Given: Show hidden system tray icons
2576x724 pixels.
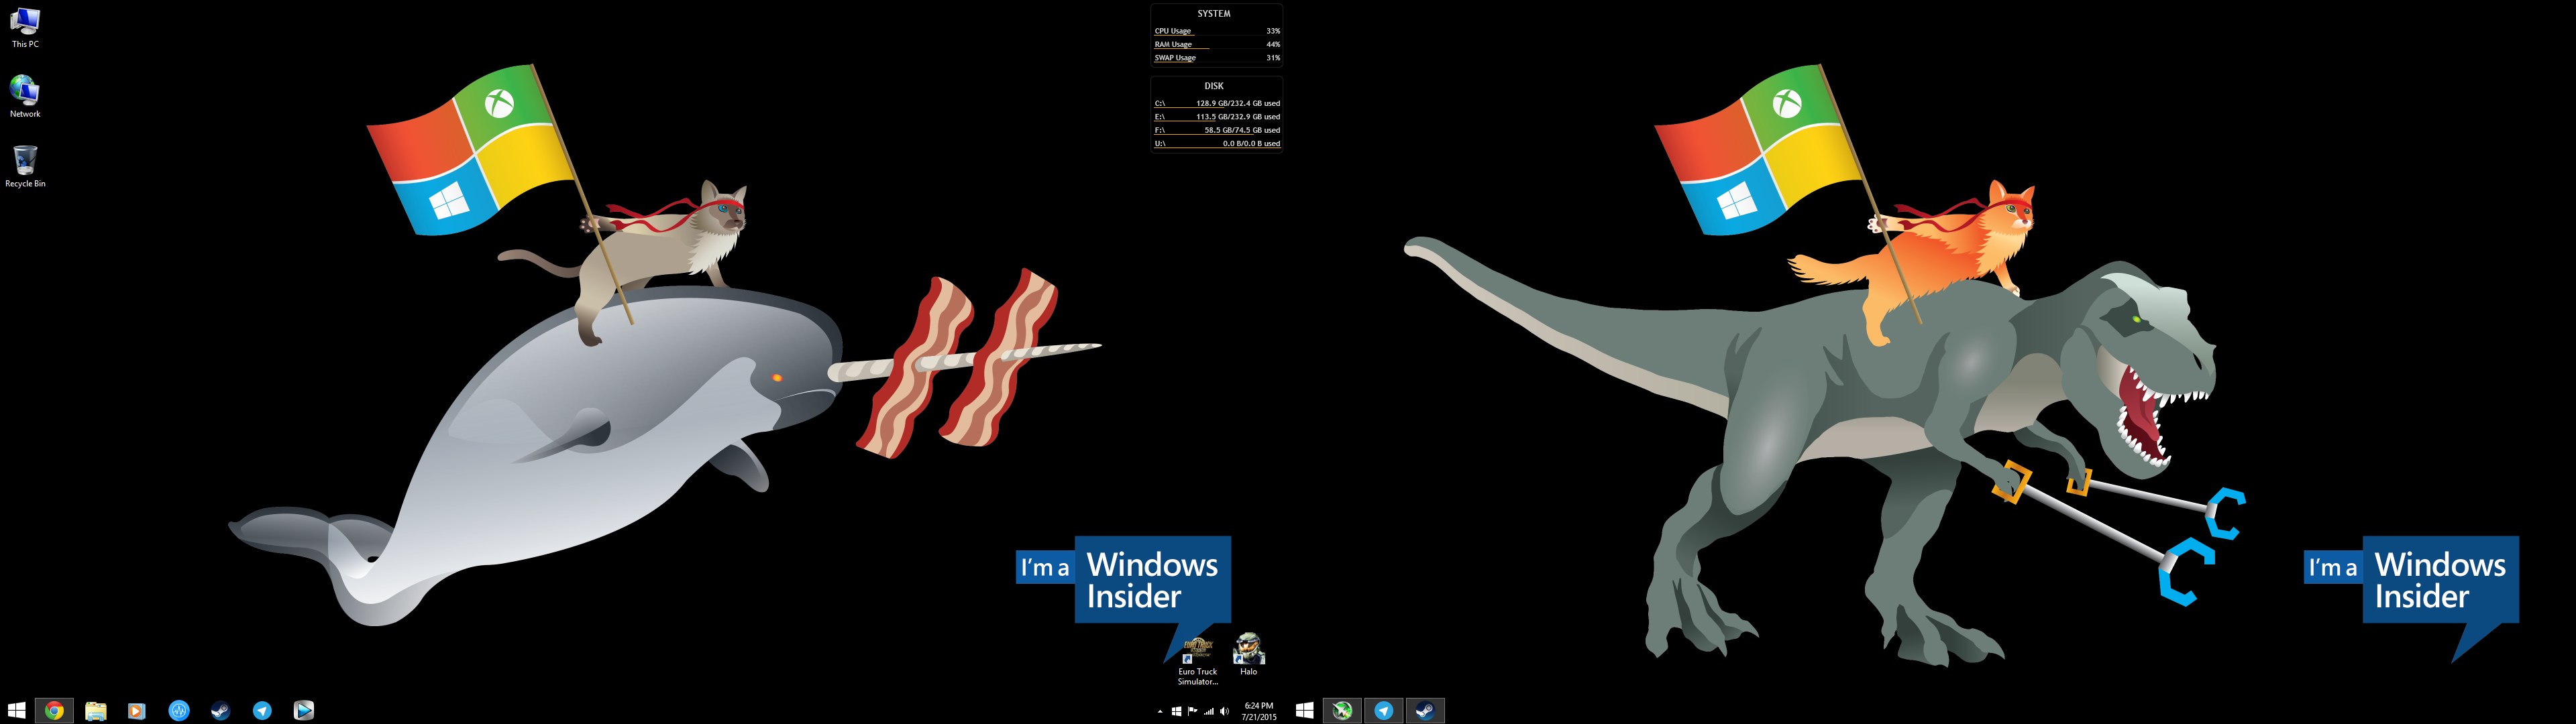Looking at the screenshot, I should tap(1160, 712).
